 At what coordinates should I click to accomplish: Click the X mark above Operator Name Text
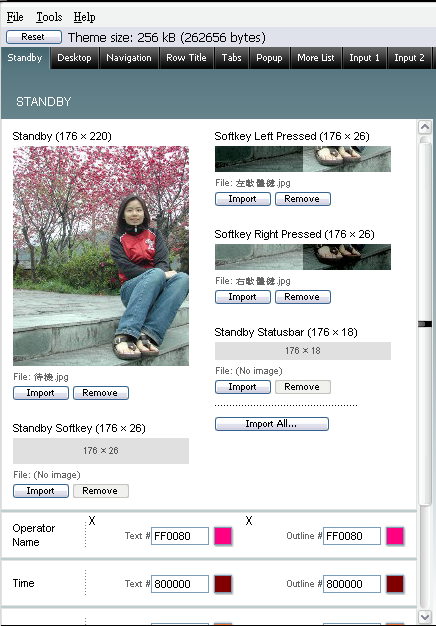coord(92,521)
